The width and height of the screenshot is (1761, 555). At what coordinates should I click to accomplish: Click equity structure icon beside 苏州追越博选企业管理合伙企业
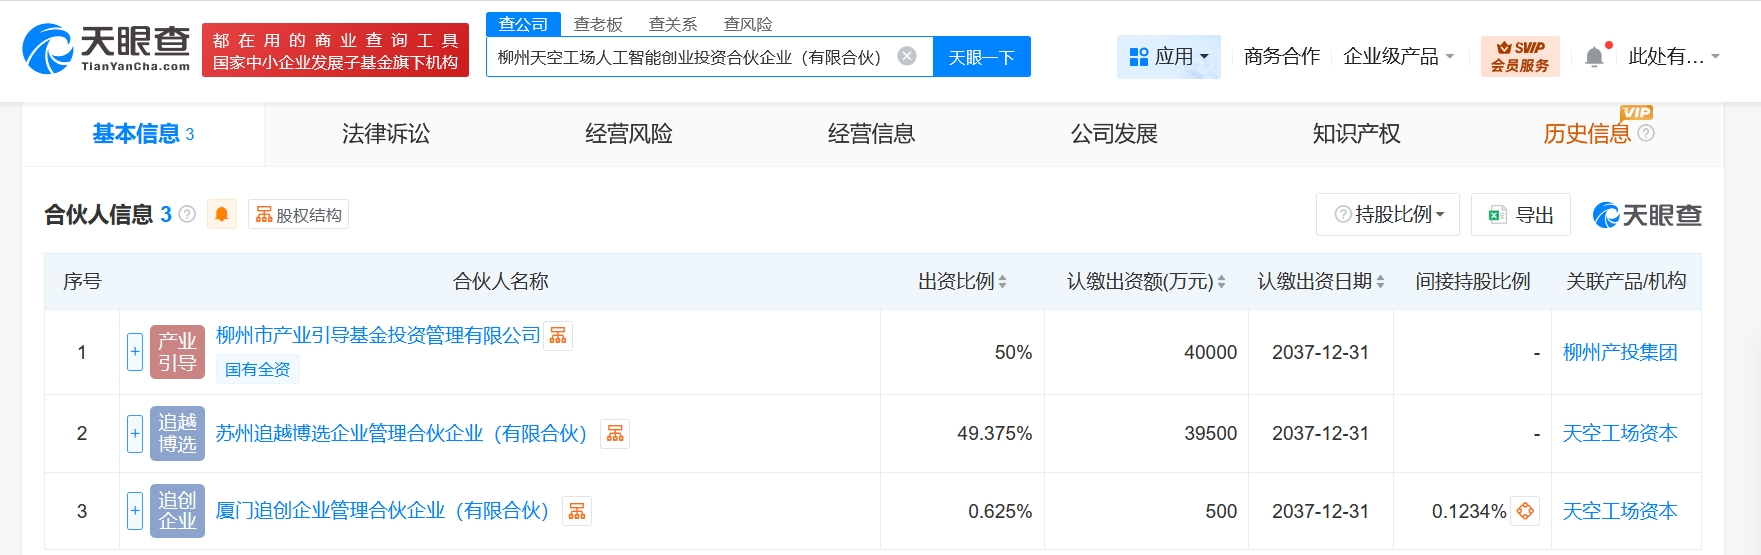615,433
